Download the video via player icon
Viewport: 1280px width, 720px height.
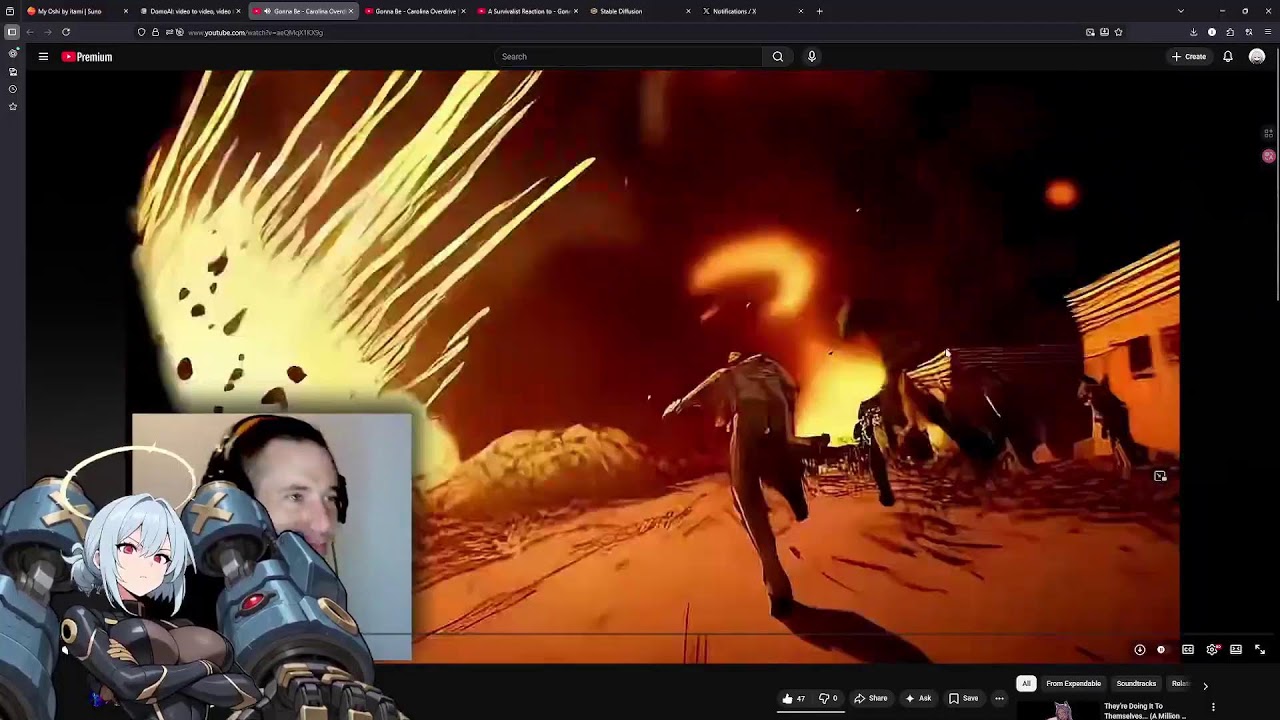(x=1139, y=650)
